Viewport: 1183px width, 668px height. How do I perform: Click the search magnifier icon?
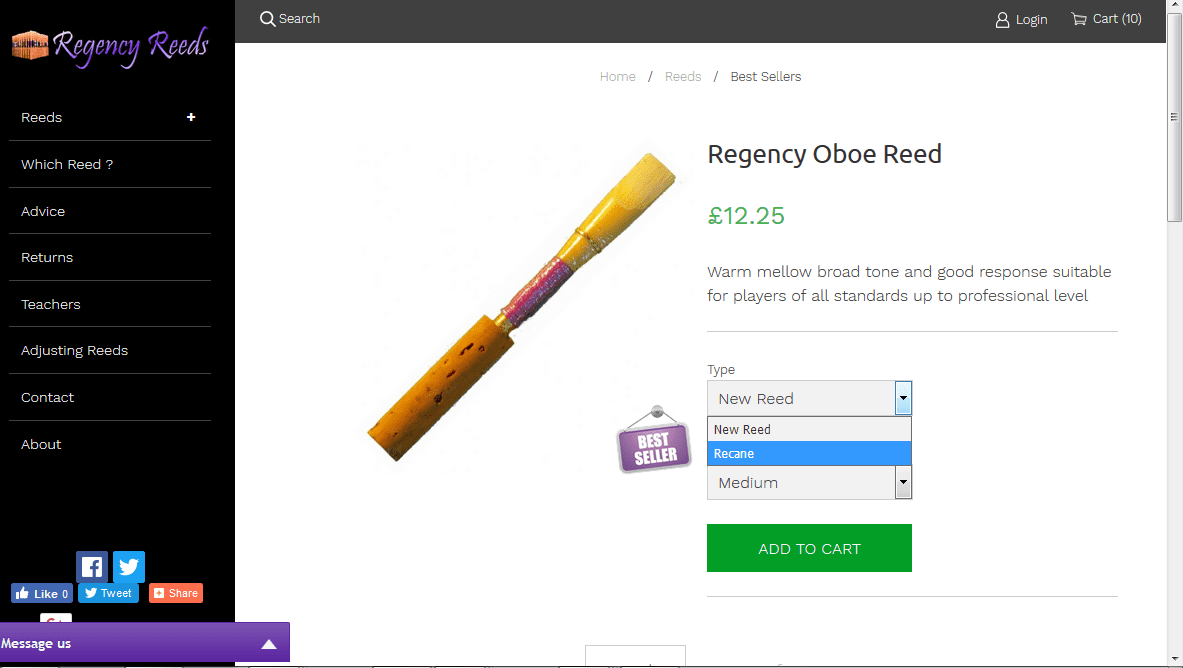click(x=267, y=19)
